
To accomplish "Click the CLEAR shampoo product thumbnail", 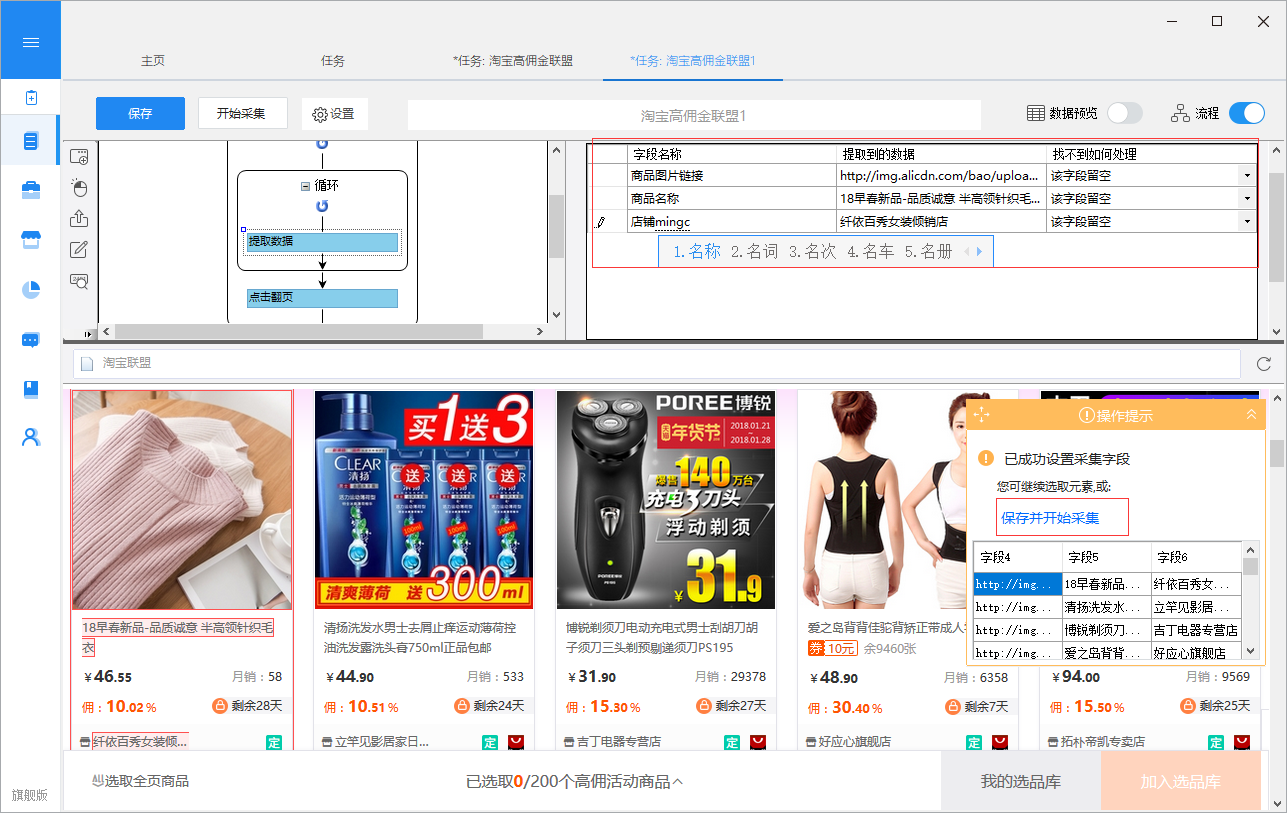I will (424, 500).
